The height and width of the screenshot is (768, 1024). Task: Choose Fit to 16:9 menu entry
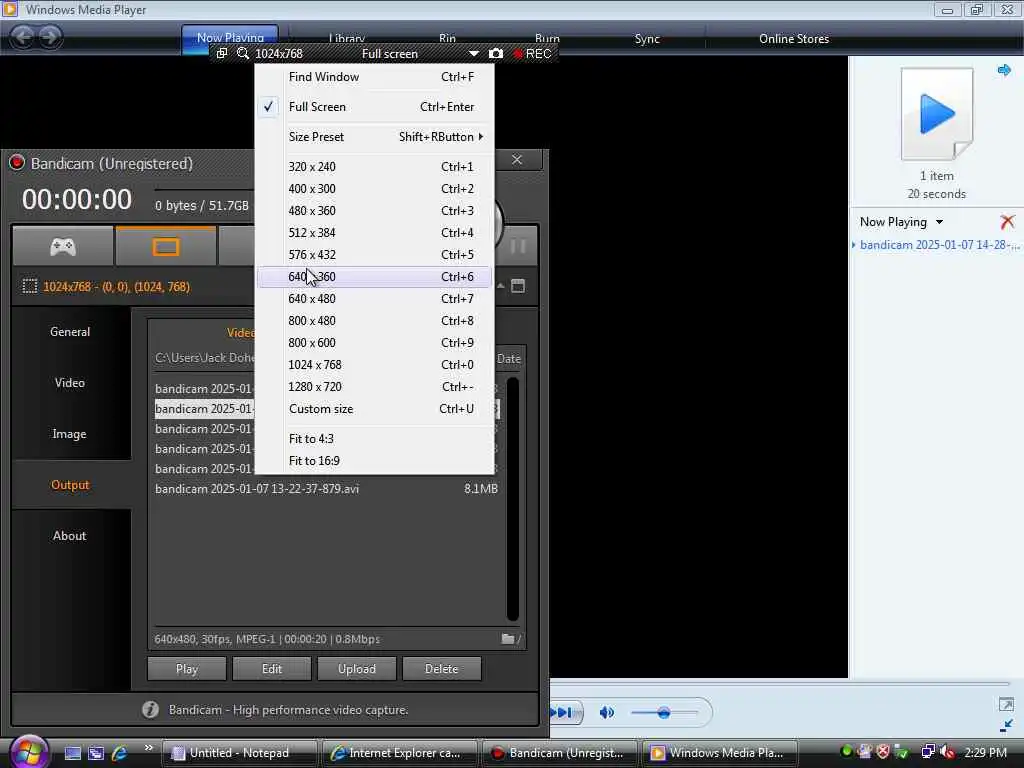pyautogui.click(x=374, y=460)
